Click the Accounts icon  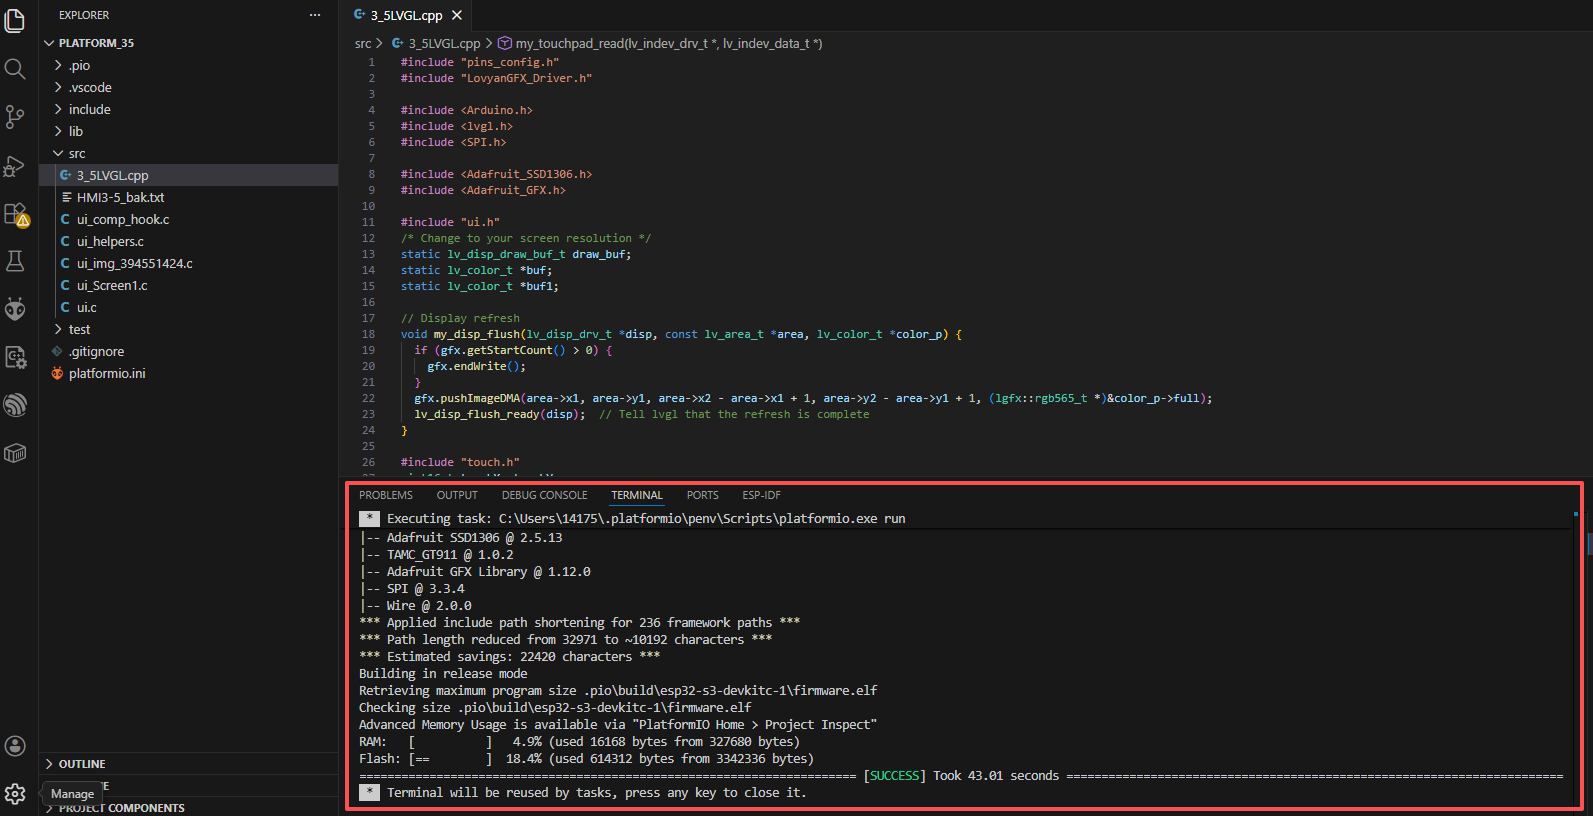tap(15, 746)
